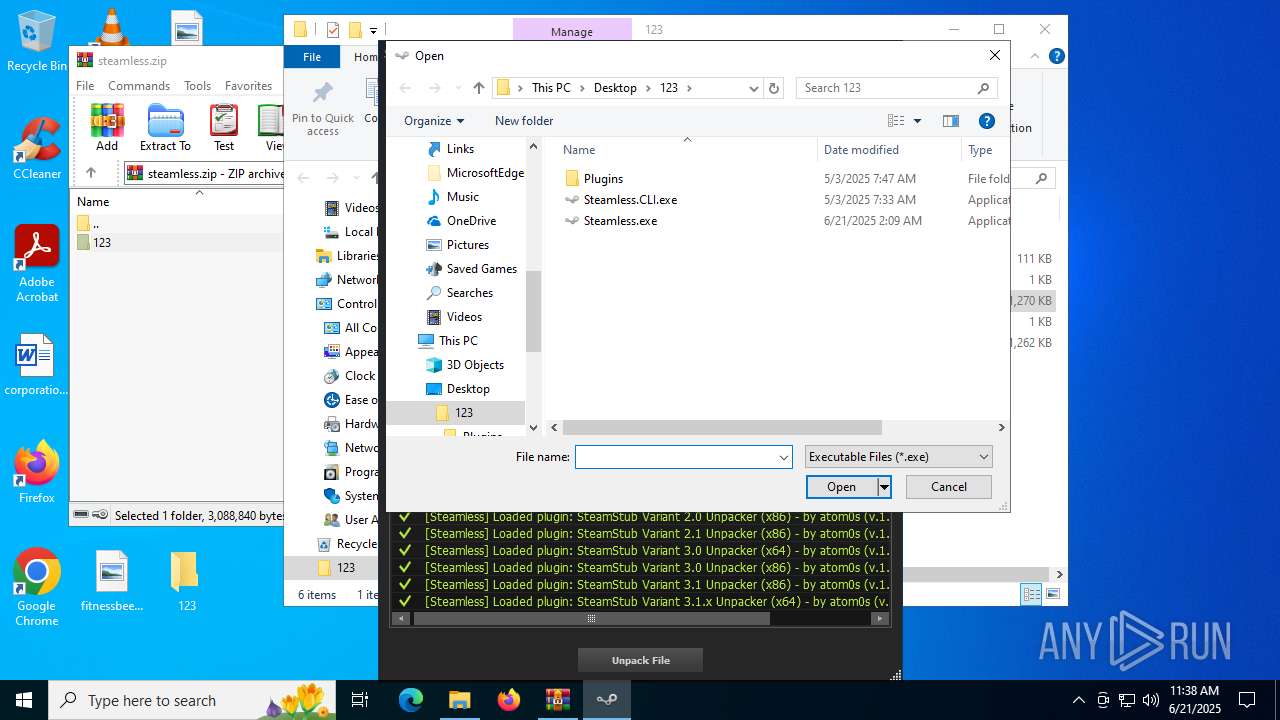This screenshot has height=720, width=1280.
Task: Change view layout icon in Open dialog
Action: (896, 121)
